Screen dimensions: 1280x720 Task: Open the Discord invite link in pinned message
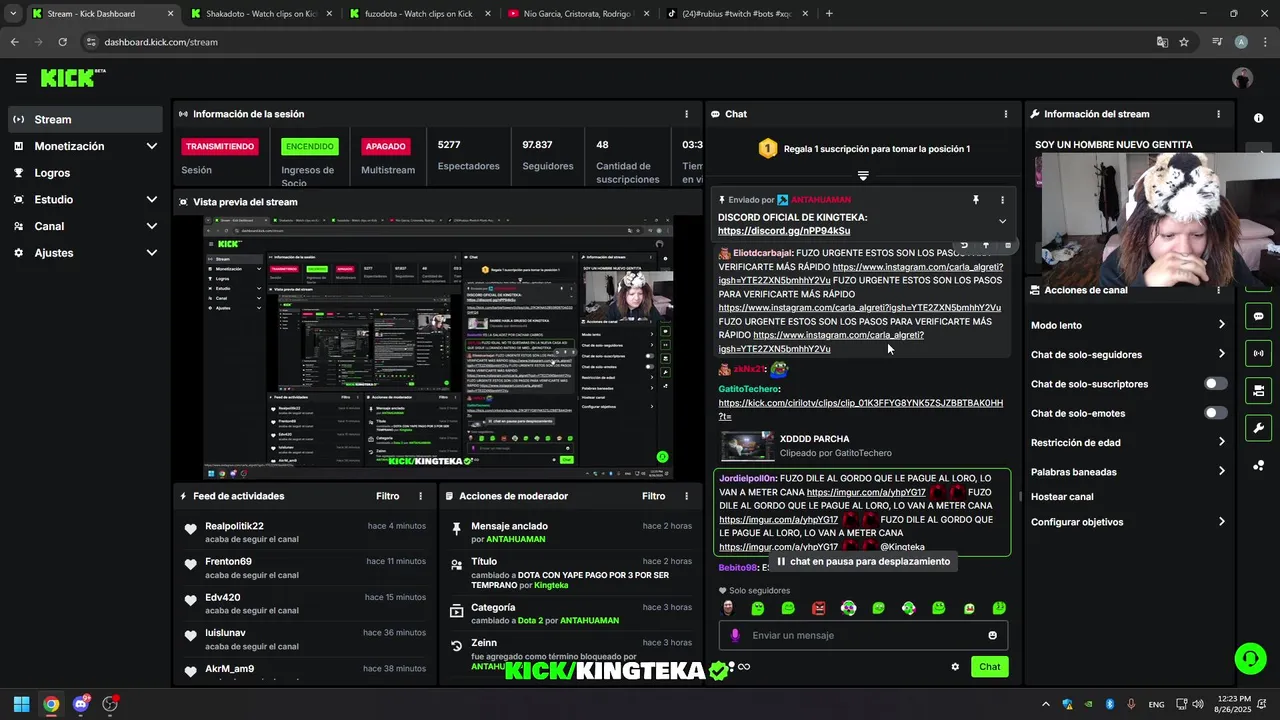[x=784, y=231]
